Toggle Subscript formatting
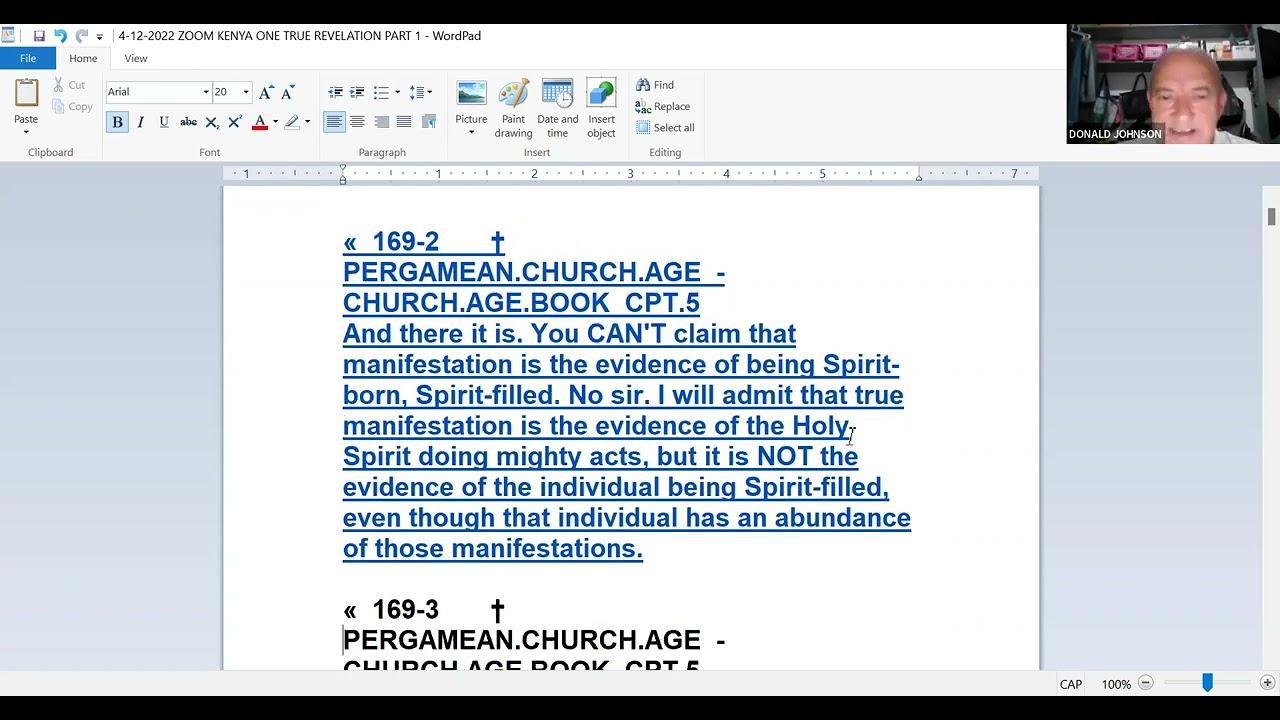 [x=211, y=122]
